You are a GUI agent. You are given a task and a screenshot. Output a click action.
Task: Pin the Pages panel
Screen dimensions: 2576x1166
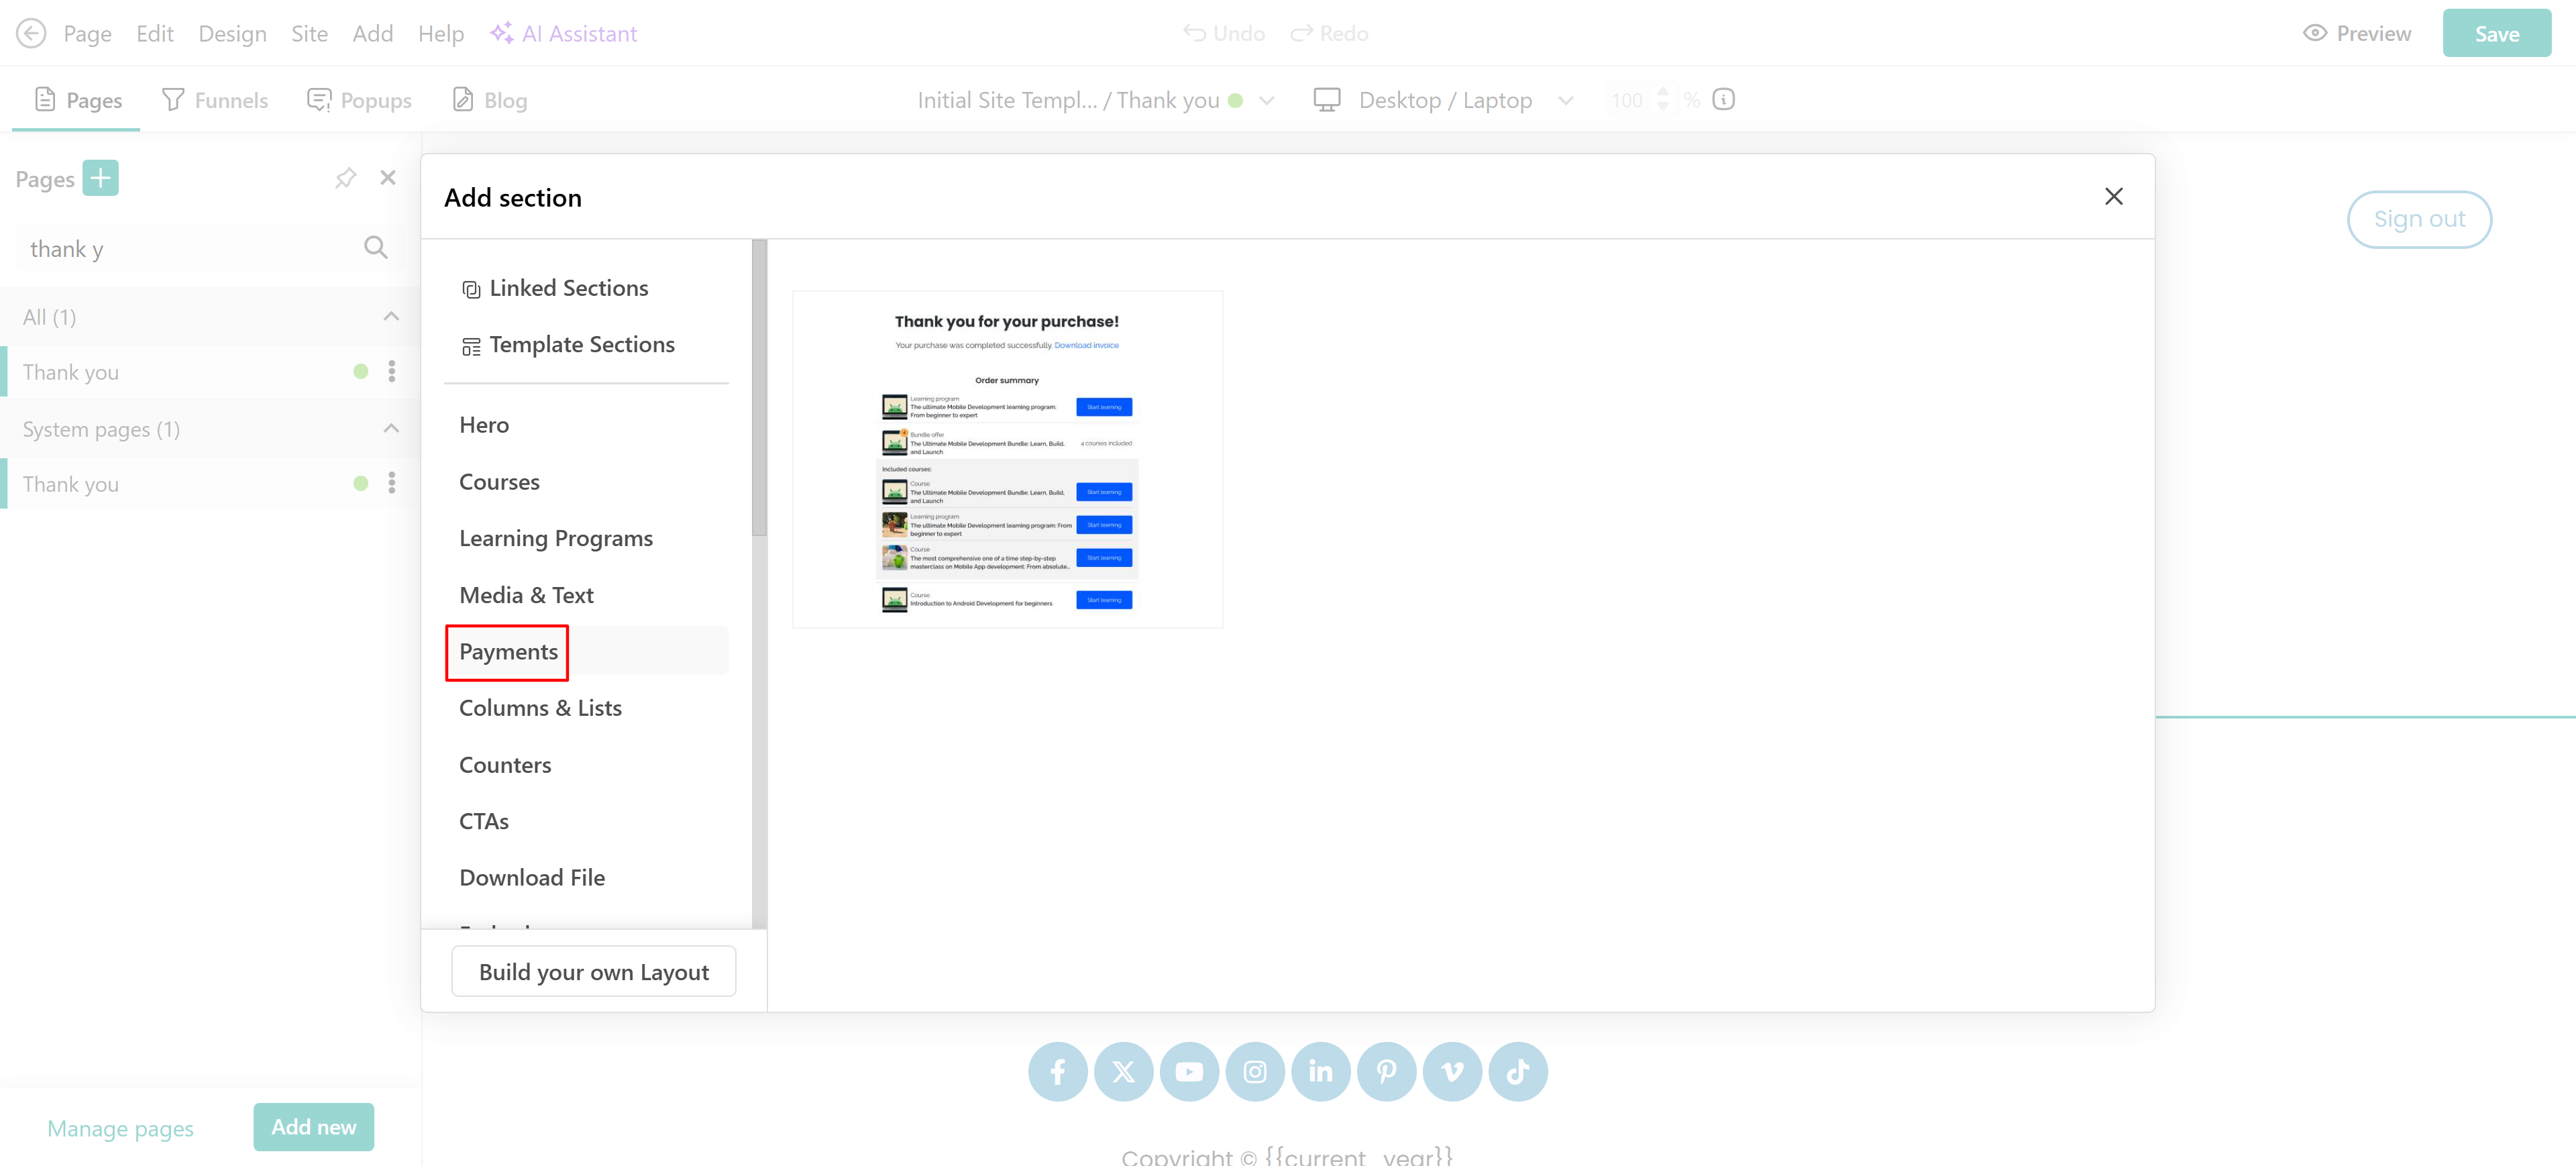click(345, 178)
